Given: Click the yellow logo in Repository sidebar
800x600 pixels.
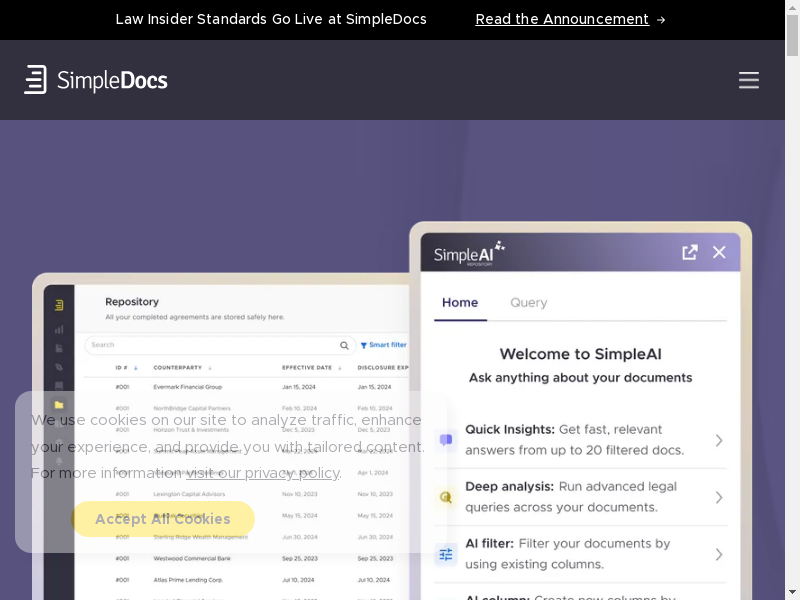Looking at the screenshot, I should [59, 305].
